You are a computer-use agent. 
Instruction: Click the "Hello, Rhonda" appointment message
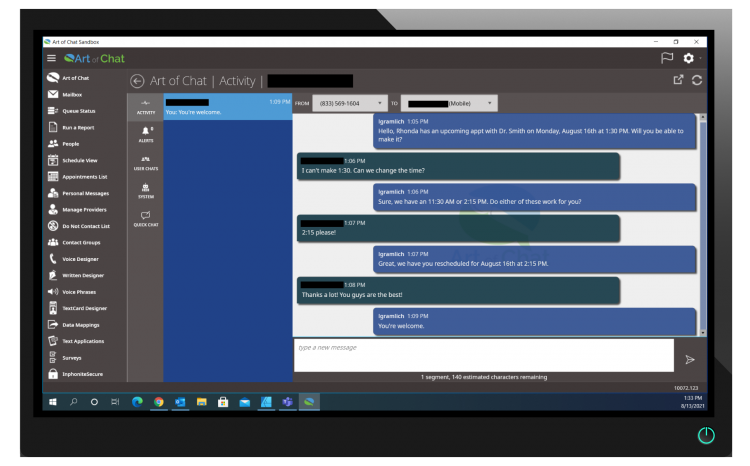click(x=534, y=131)
